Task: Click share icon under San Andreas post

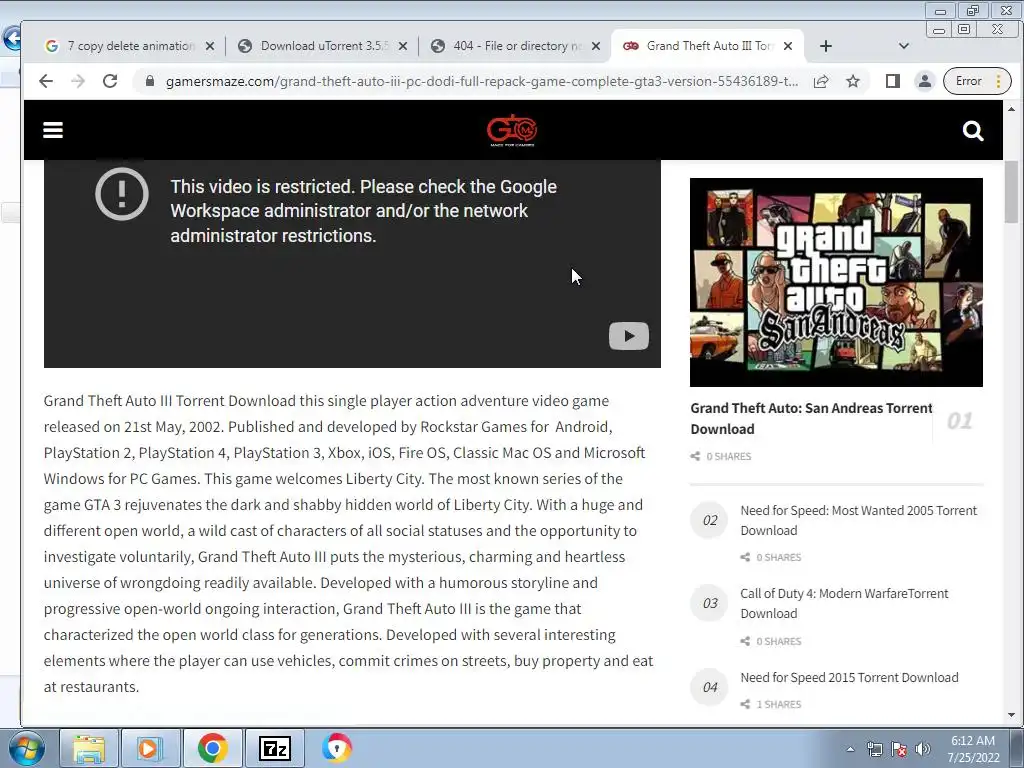Action: pyautogui.click(x=696, y=456)
